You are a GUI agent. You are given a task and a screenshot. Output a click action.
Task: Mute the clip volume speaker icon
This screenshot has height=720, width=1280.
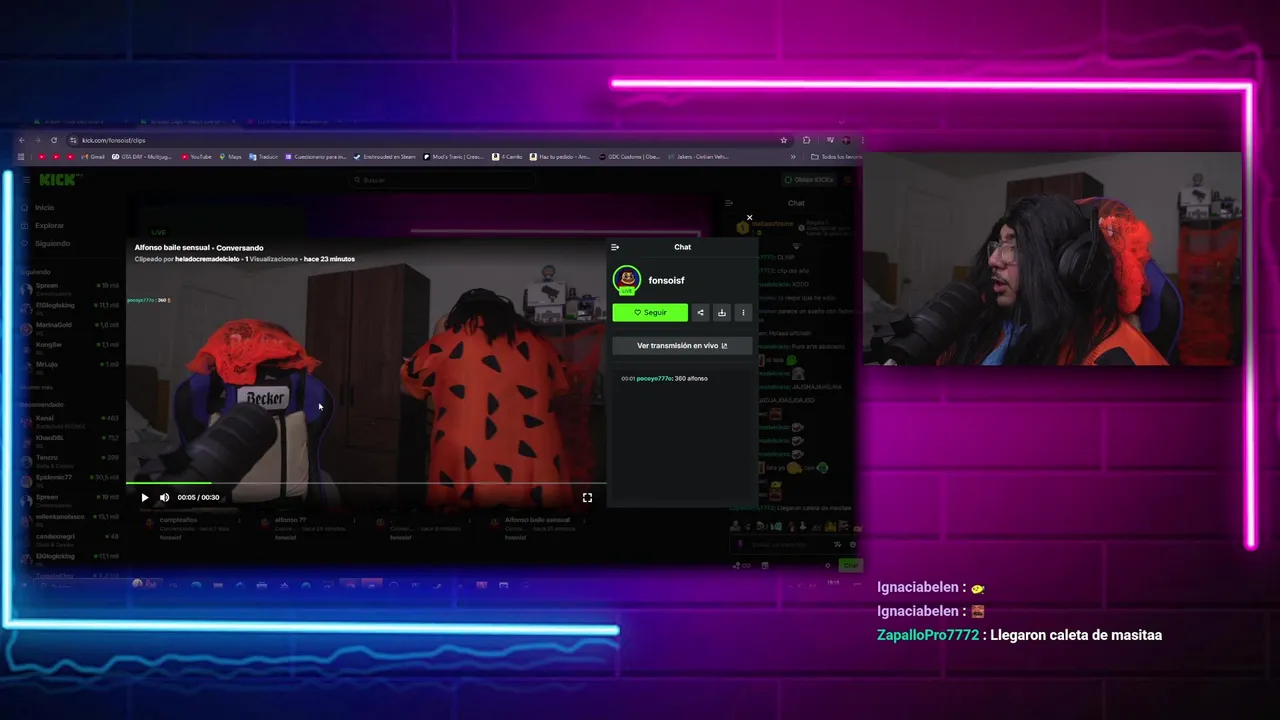(165, 497)
